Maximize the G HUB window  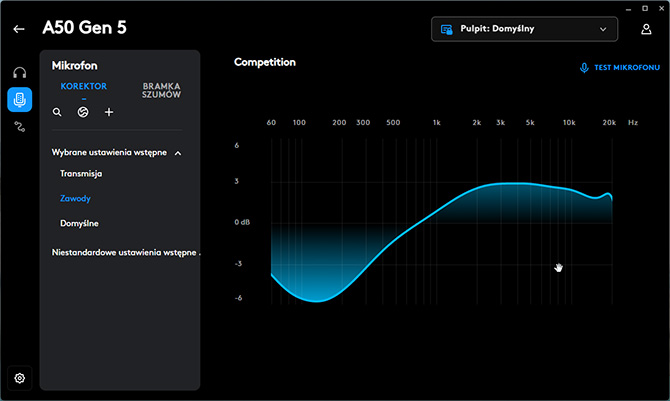click(x=645, y=8)
